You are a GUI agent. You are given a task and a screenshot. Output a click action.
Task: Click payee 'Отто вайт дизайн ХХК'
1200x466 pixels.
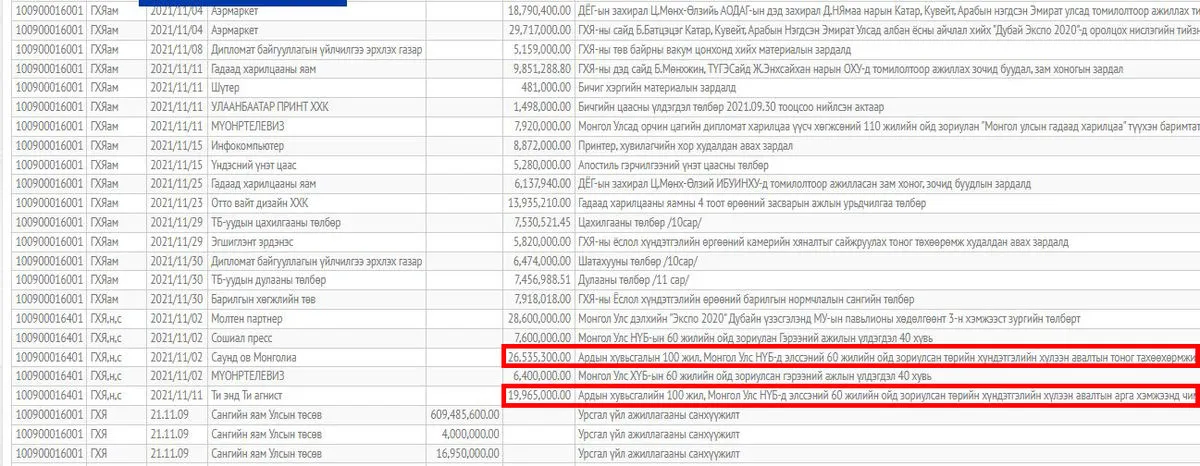[x=260, y=203]
